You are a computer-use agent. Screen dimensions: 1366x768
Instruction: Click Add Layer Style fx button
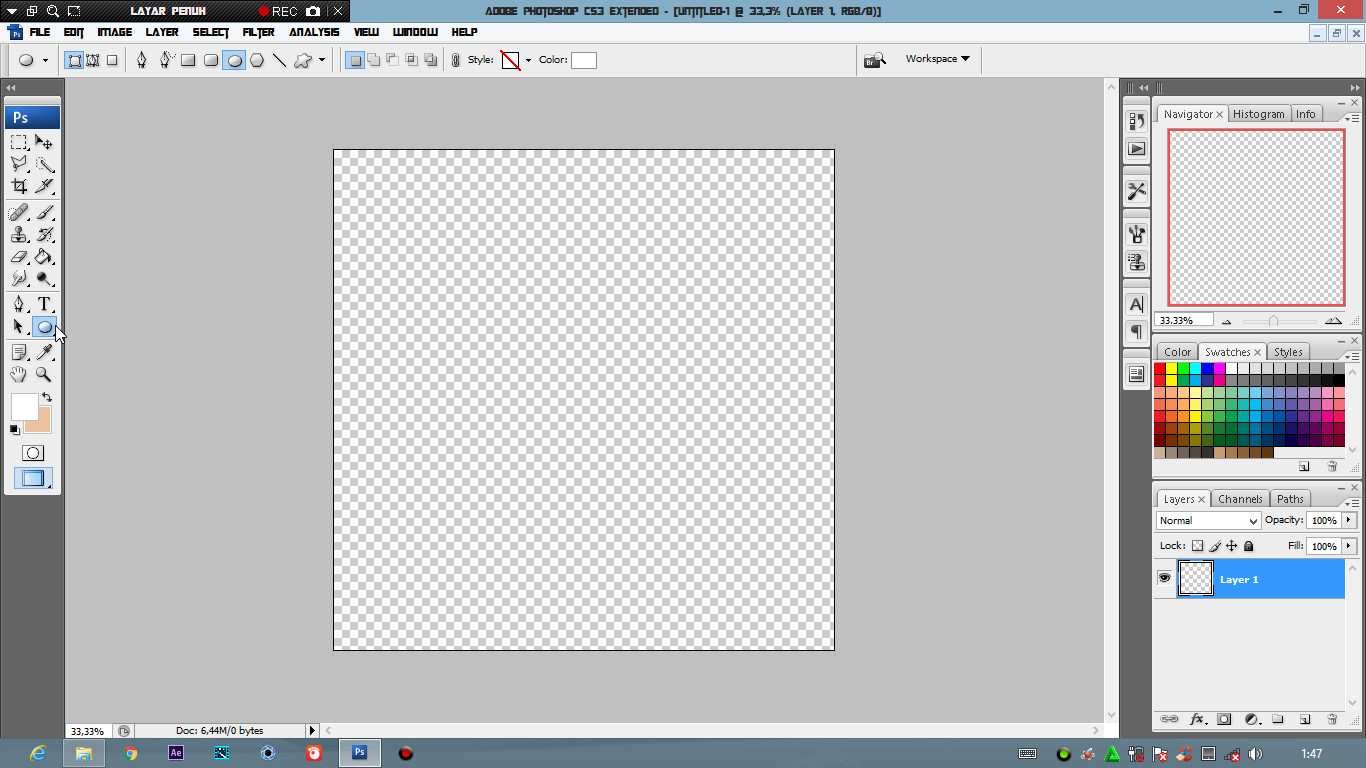click(1196, 719)
